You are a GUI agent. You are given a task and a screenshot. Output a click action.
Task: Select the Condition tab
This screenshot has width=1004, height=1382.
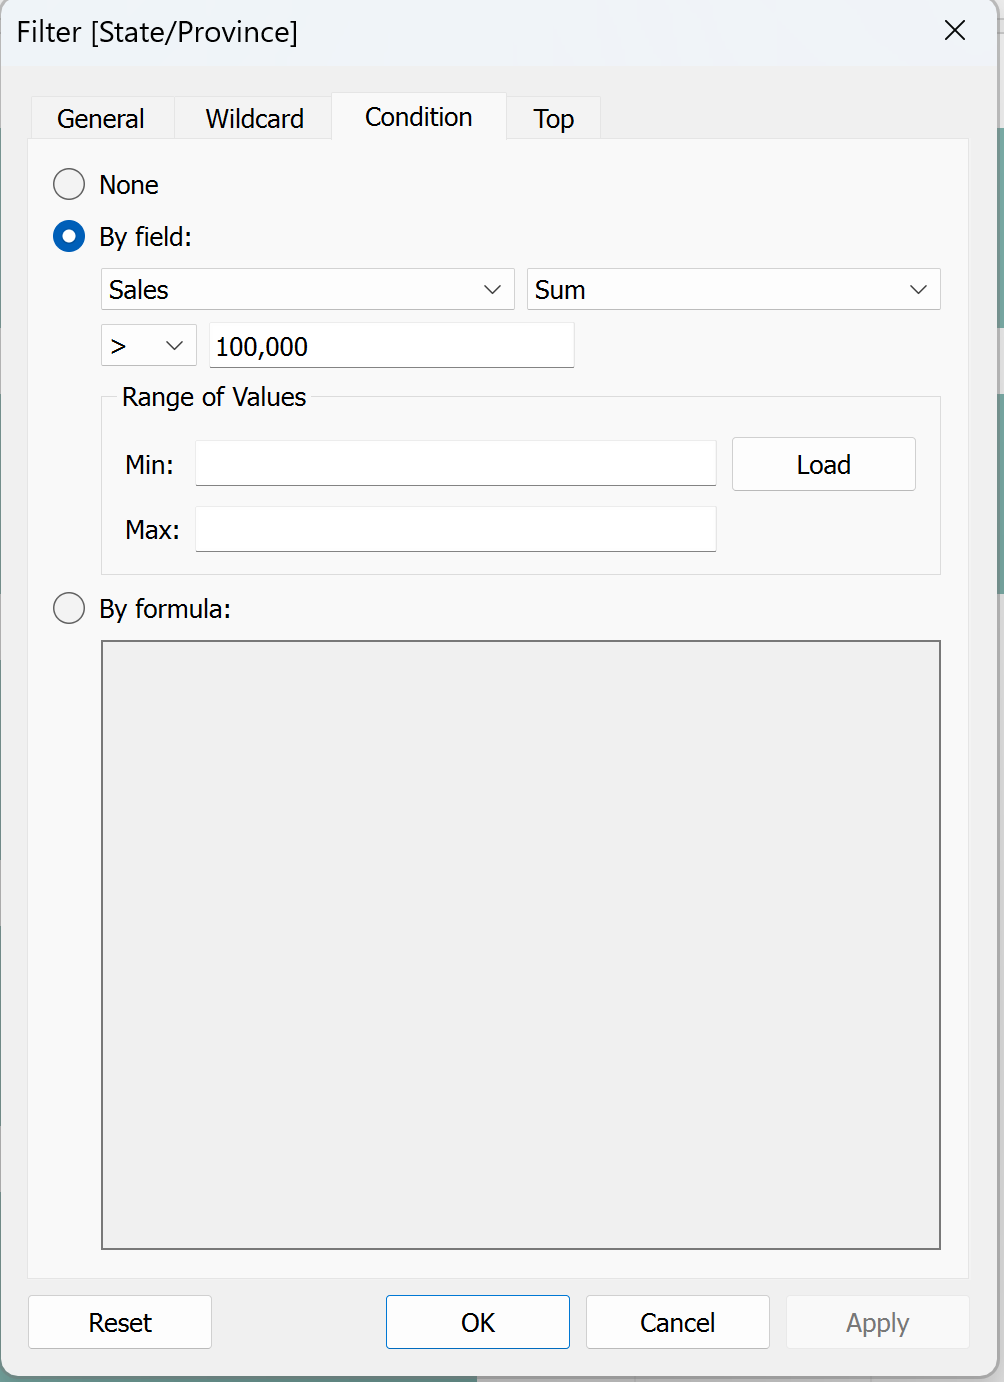(x=419, y=117)
